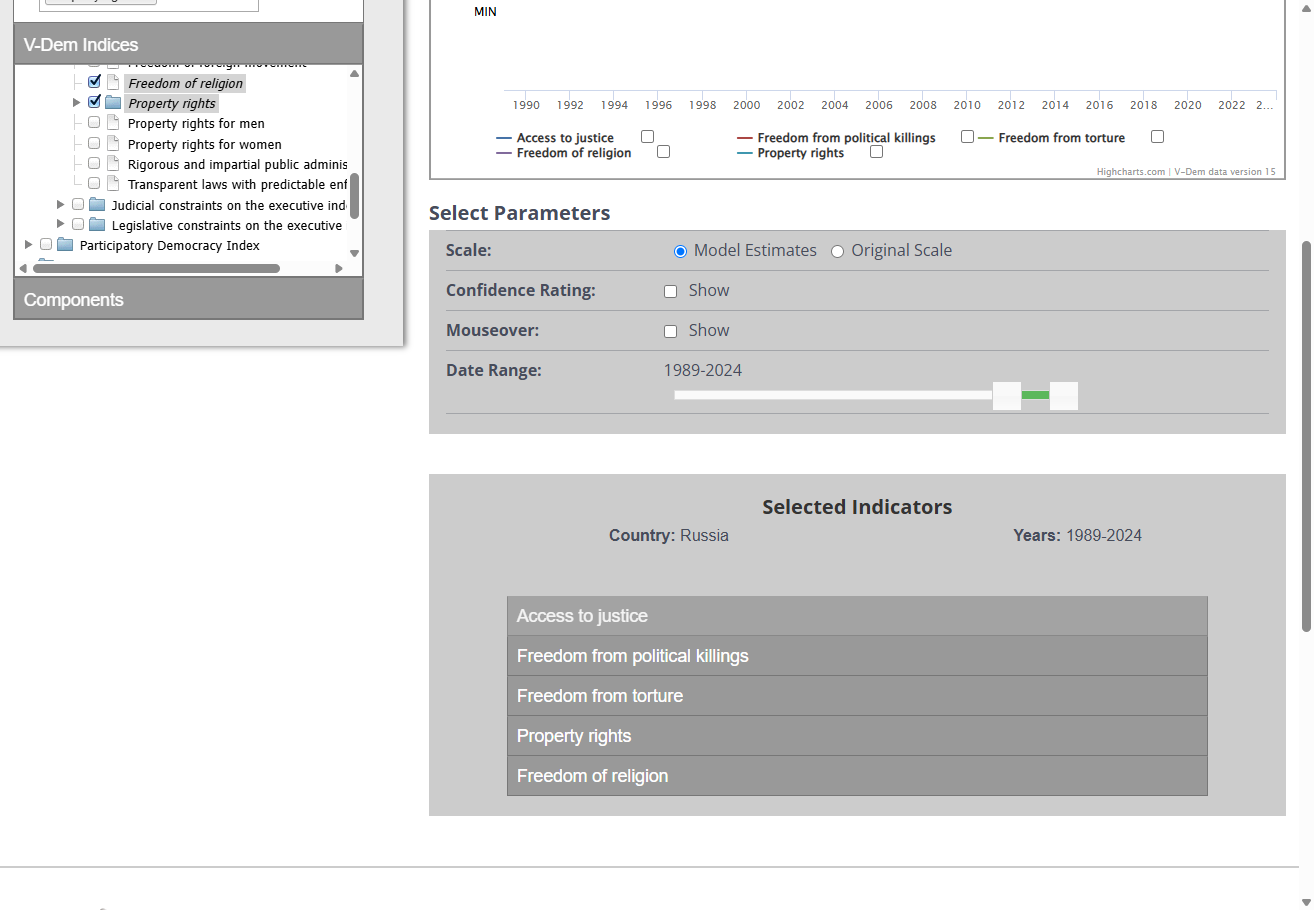1314x910 pixels.
Task: Check Transparent laws with predictable enforcement
Action: pyautogui.click(x=94, y=184)
